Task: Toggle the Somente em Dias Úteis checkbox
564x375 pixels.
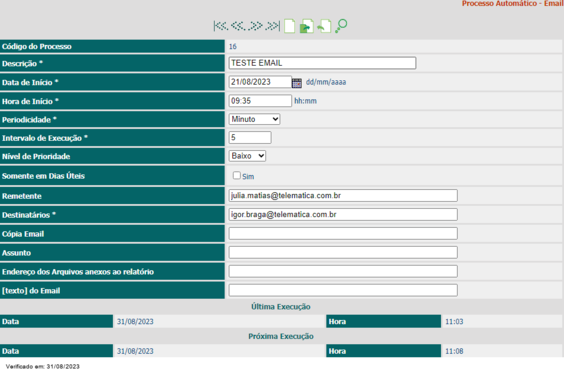Action: [x=236, y=175]
